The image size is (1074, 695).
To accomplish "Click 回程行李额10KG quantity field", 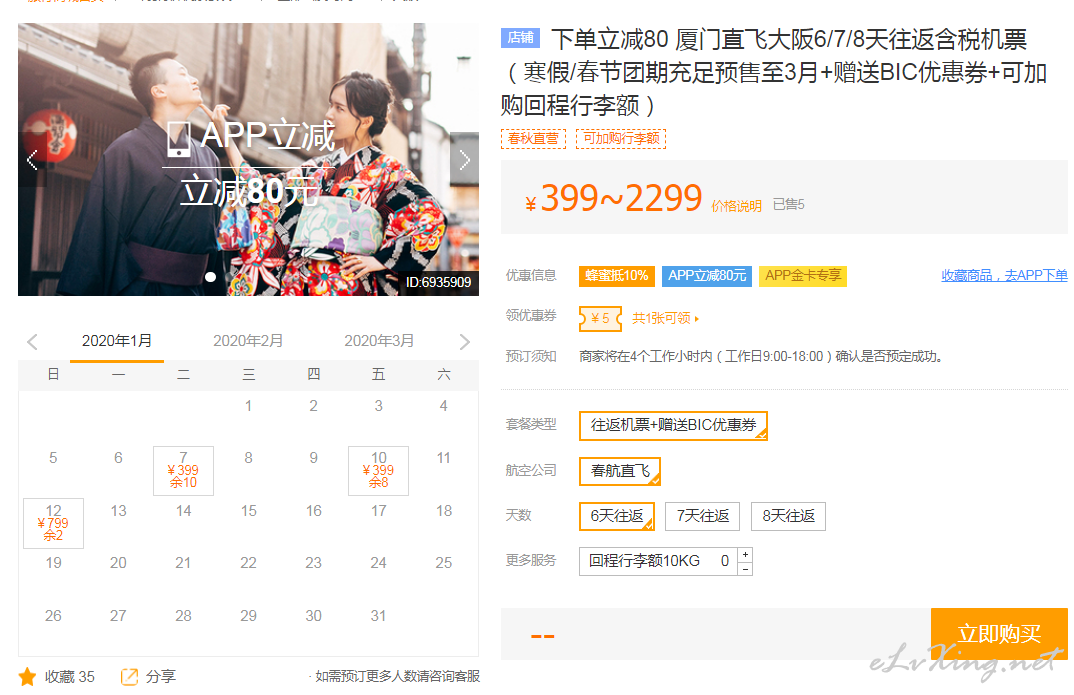I will (x=658, y=561).
